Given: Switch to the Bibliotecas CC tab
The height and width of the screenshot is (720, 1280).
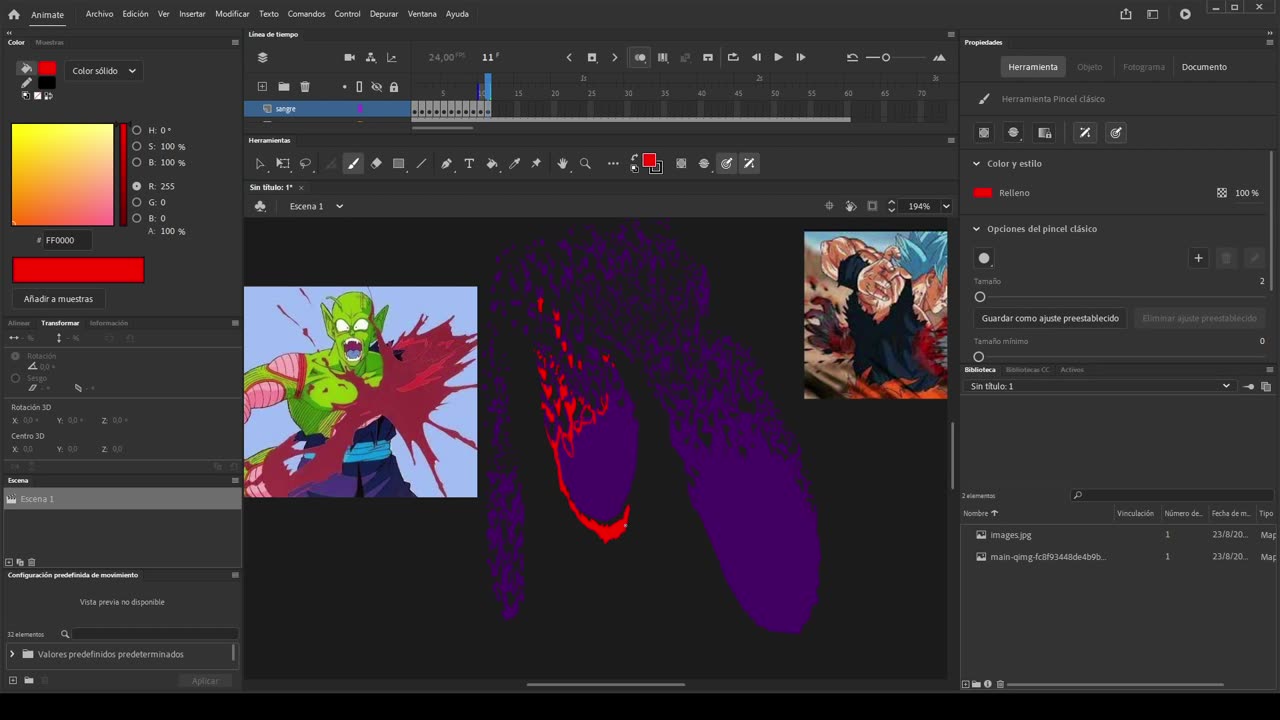Looking at the screenshot, I should [x=1028, y=370].
